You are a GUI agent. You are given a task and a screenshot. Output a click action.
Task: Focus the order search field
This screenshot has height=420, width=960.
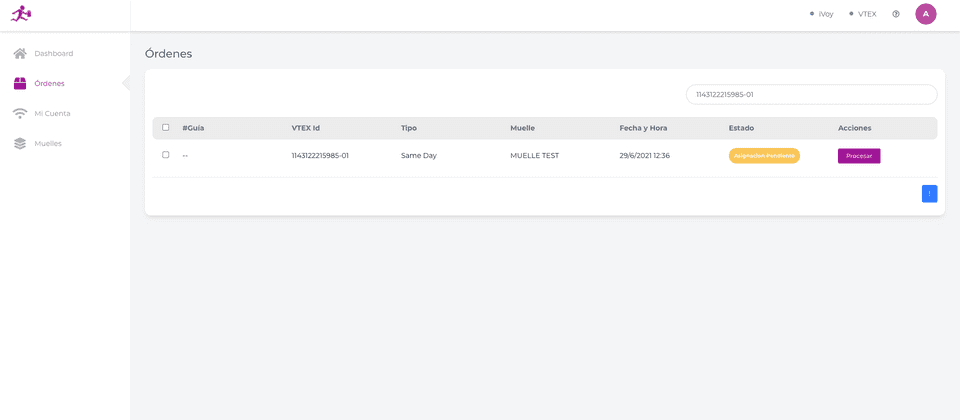pos(811,94)
